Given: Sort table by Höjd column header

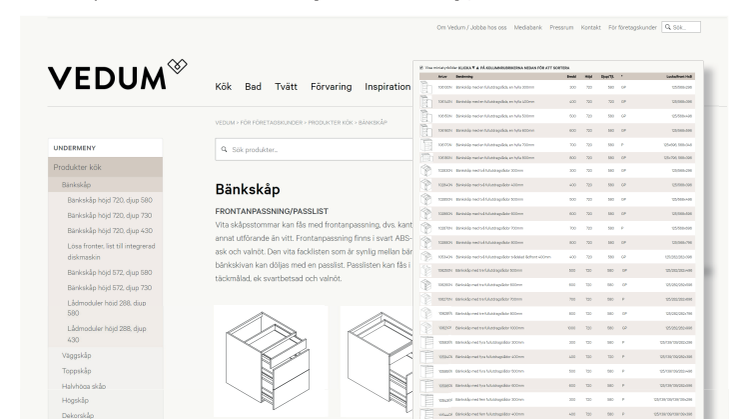Looking at the screenshot, I should 589,76.
